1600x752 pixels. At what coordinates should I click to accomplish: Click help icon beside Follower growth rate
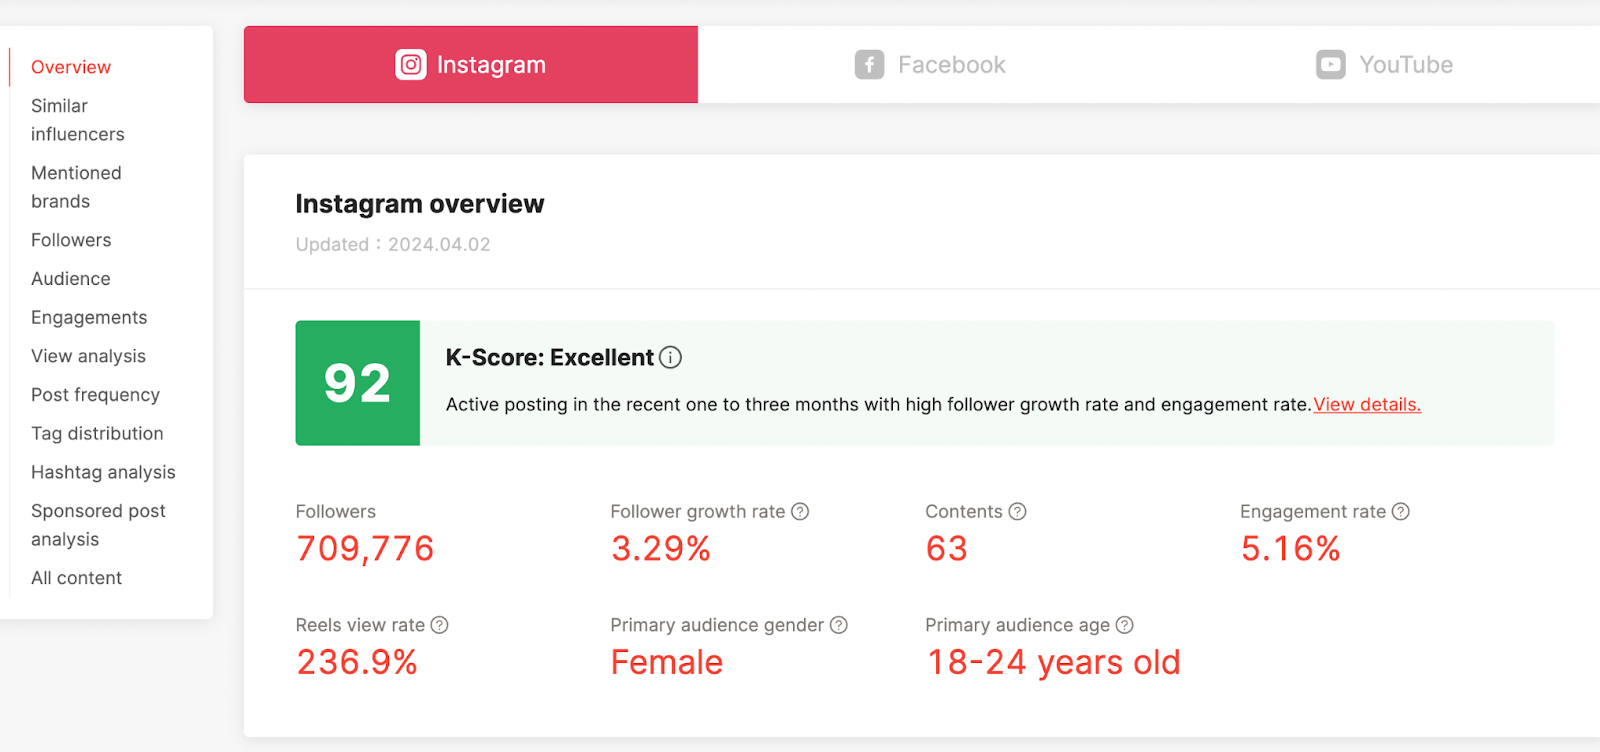[x=800, y=512]
